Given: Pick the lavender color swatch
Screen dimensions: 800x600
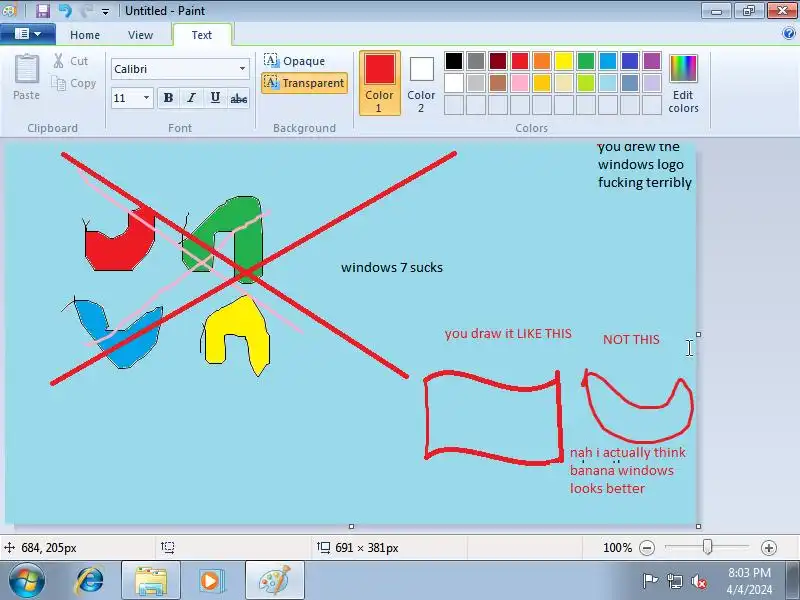Looking at the screenshot, I should [x=652, y=83].
